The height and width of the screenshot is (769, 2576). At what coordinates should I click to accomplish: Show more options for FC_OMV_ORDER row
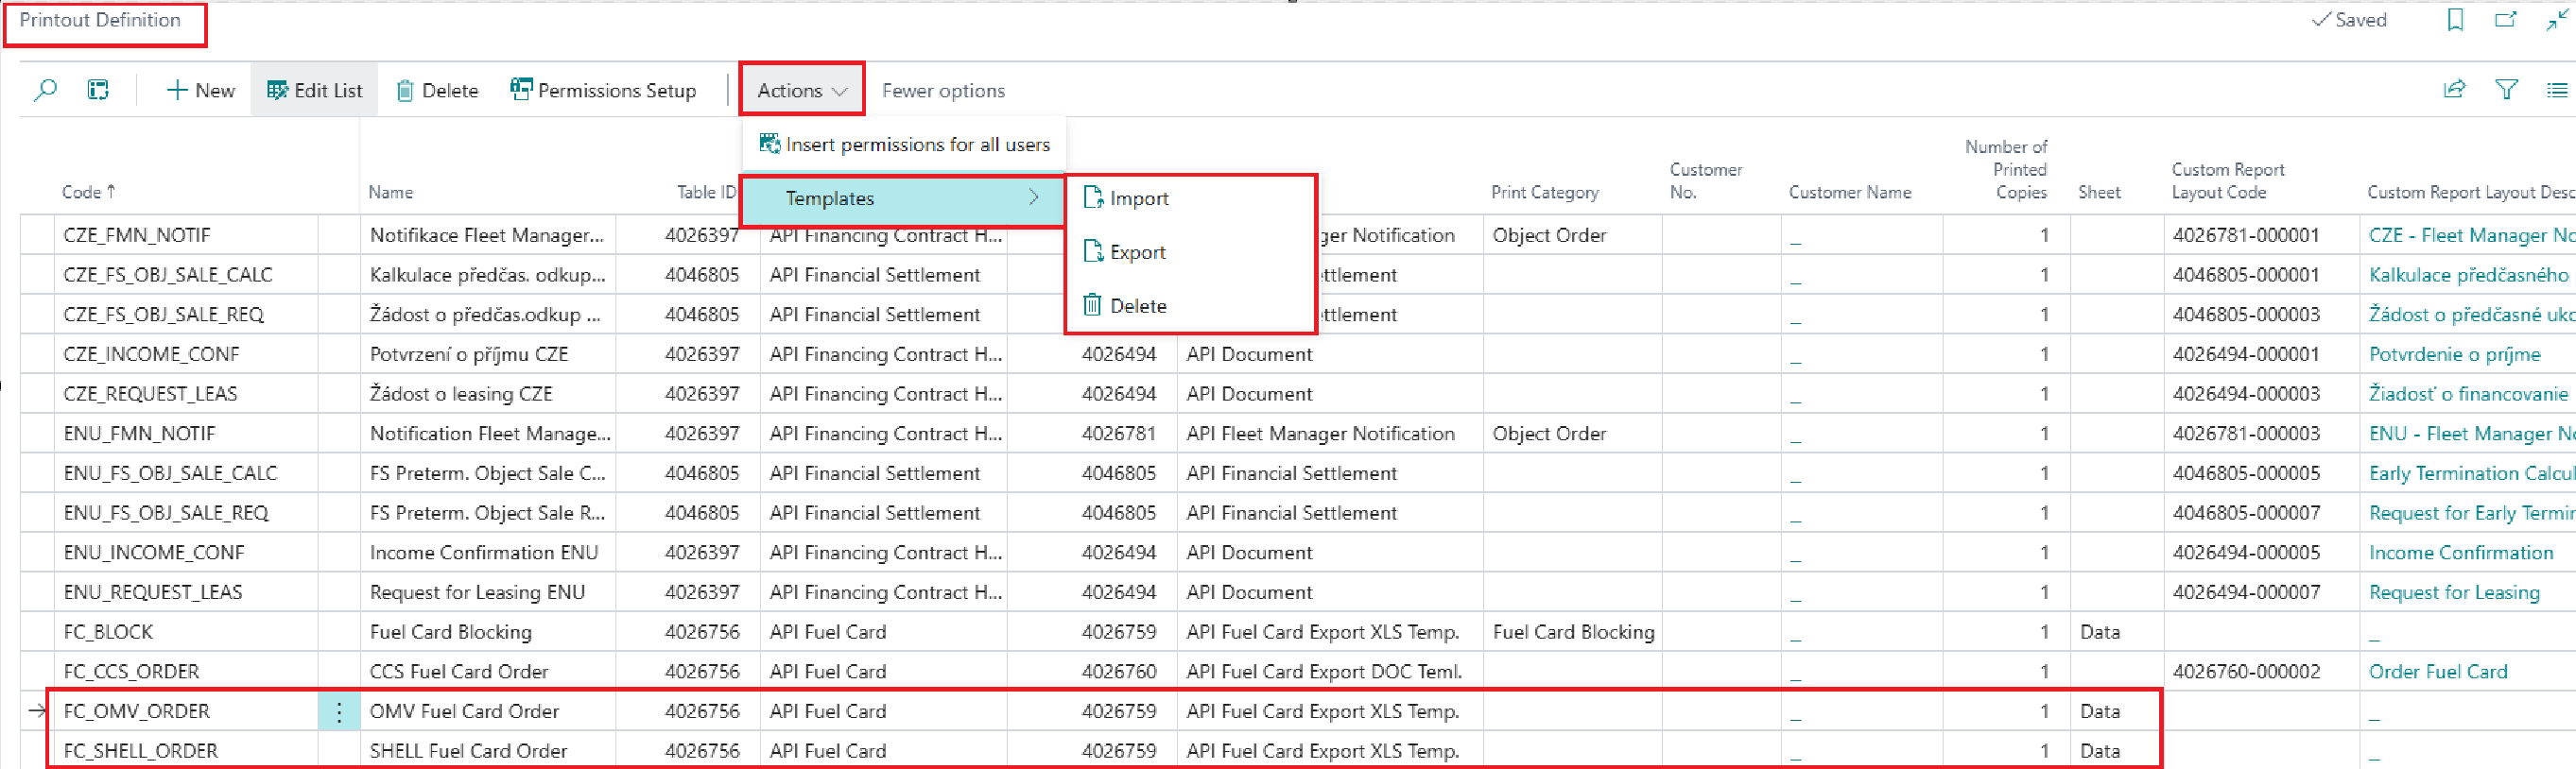339,711
